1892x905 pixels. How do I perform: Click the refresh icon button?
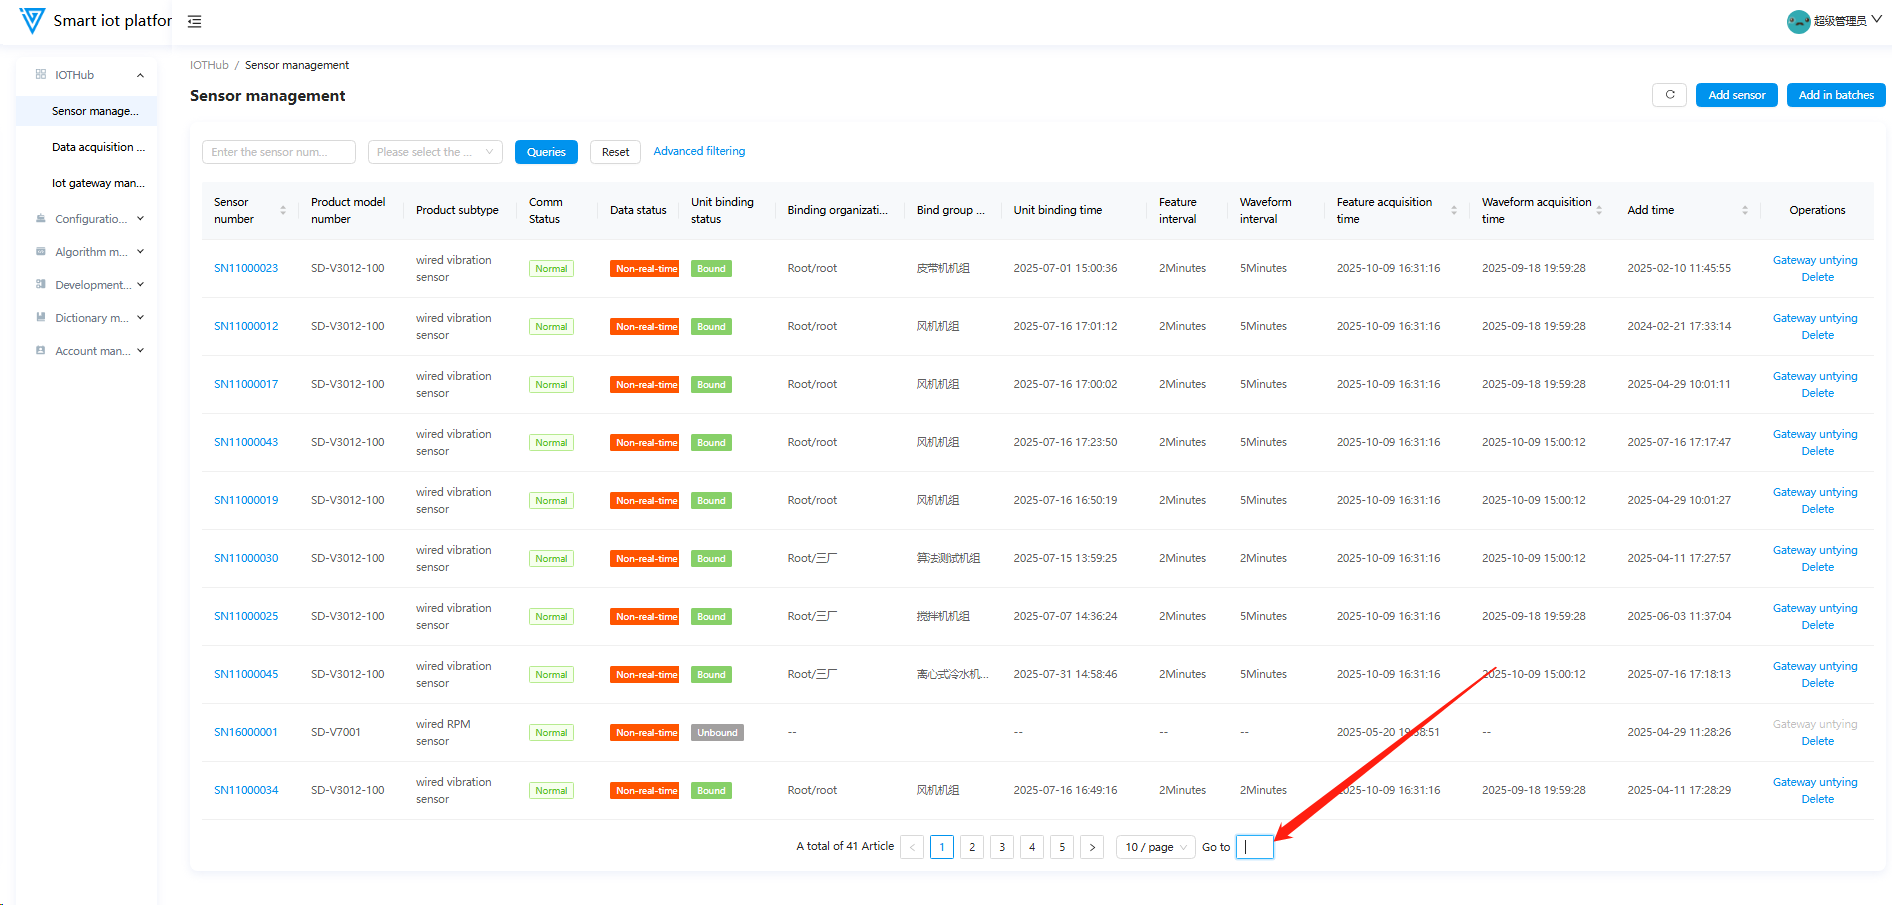[1669, 95]
